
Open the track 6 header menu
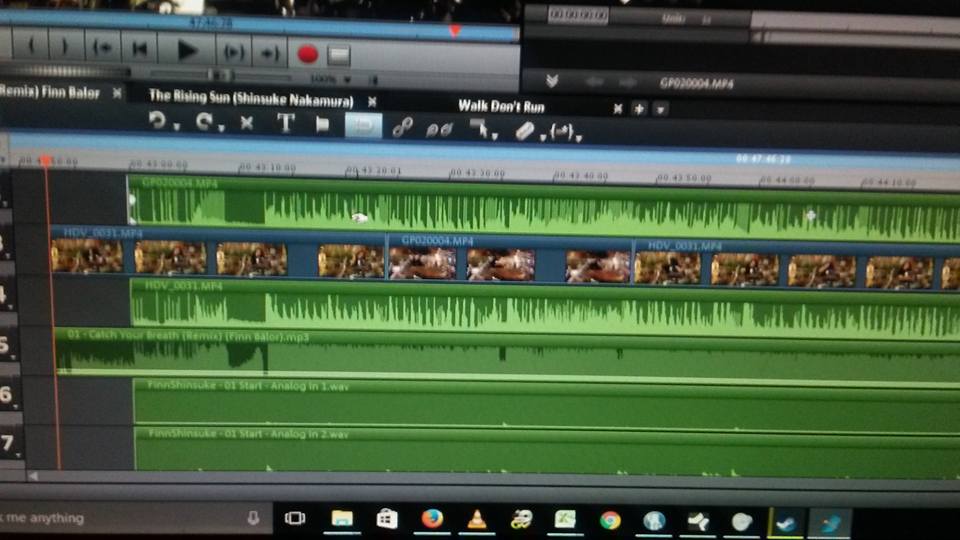15,405
